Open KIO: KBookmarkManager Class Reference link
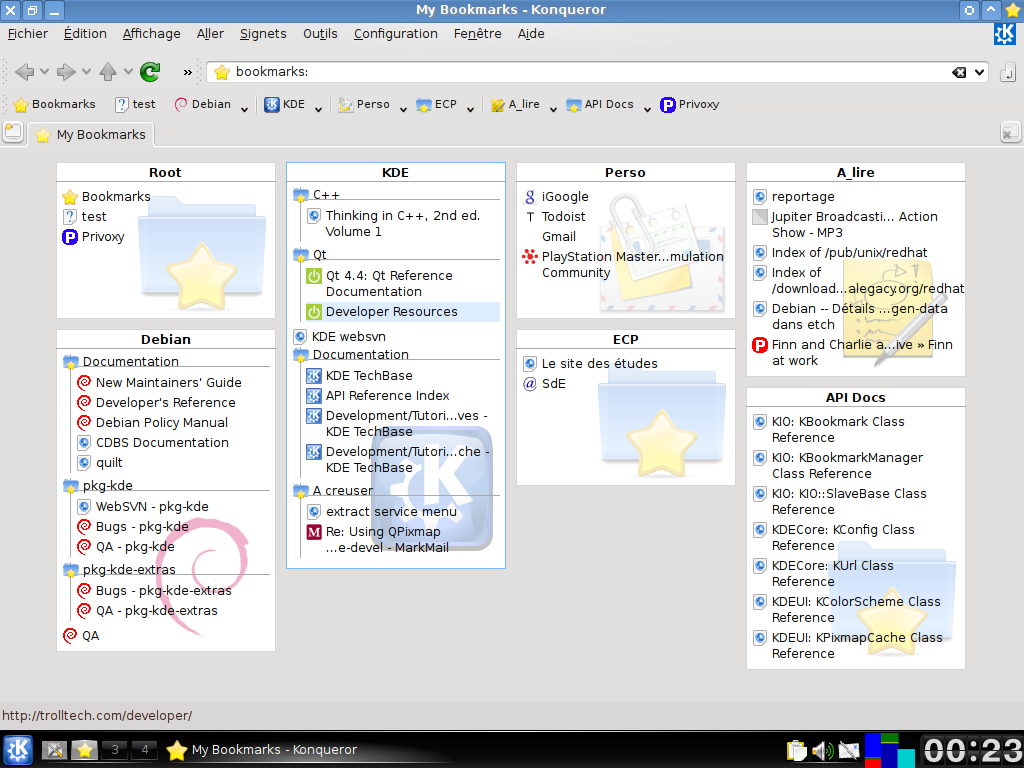The image size is (1024, 768). point(848,466)
